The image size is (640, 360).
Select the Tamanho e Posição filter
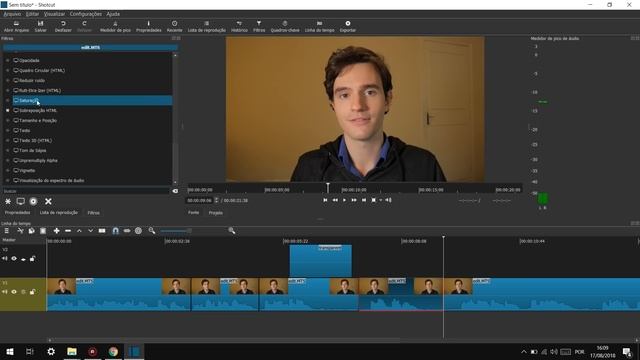coord(92,120)
